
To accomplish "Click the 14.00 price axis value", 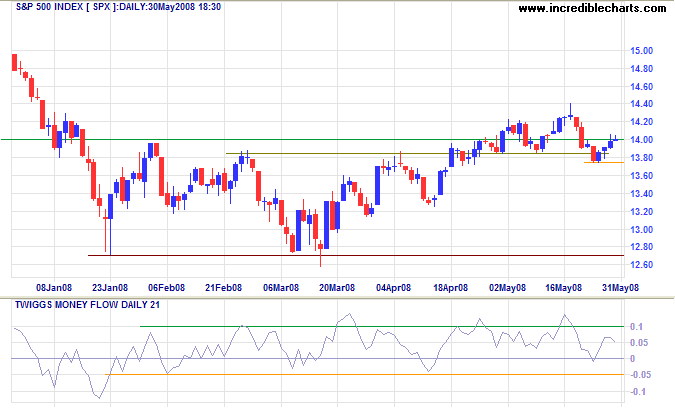I will (x=641, y=140).
